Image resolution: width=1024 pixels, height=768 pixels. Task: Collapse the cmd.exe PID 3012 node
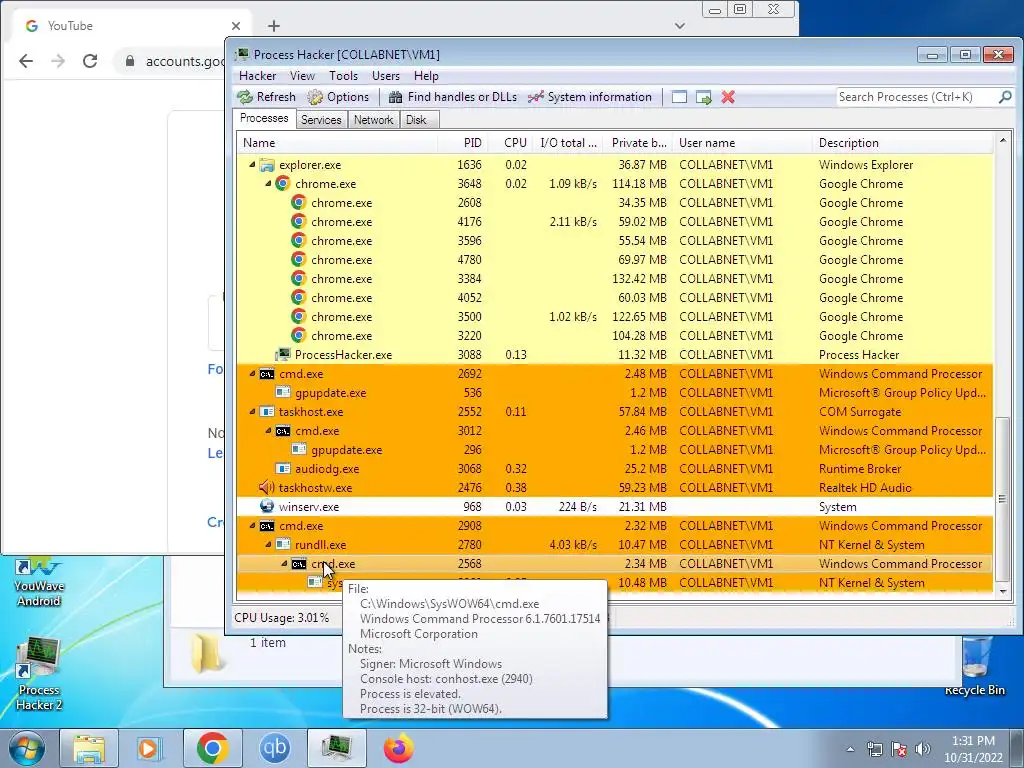268,430
